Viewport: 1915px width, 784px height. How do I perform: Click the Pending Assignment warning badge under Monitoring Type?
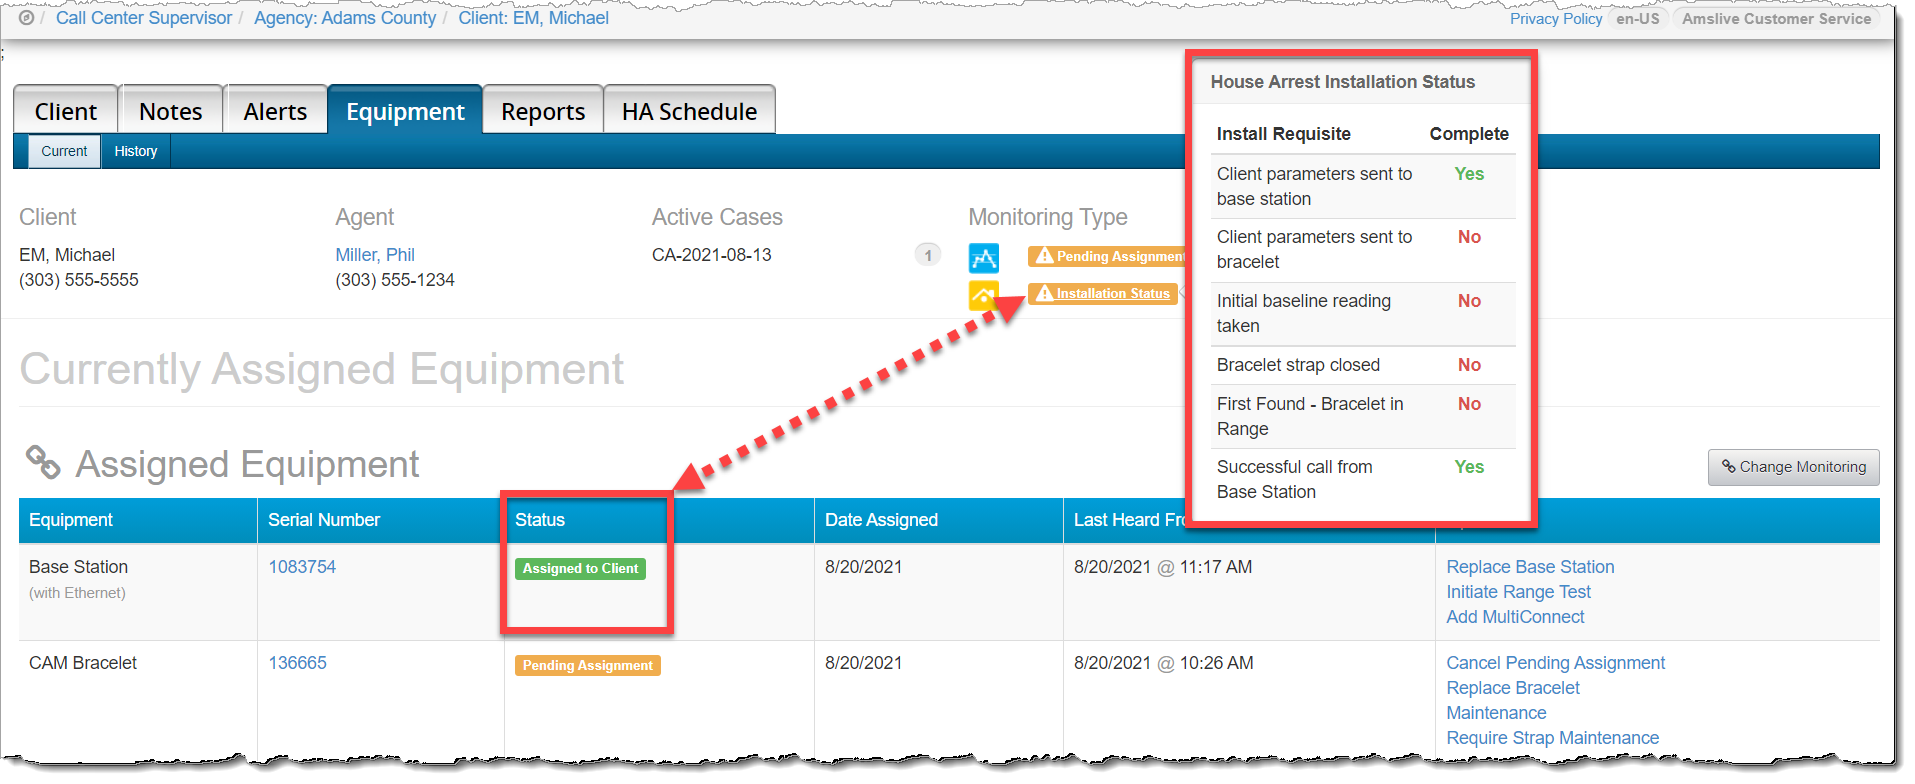(x=1108, y=257)
